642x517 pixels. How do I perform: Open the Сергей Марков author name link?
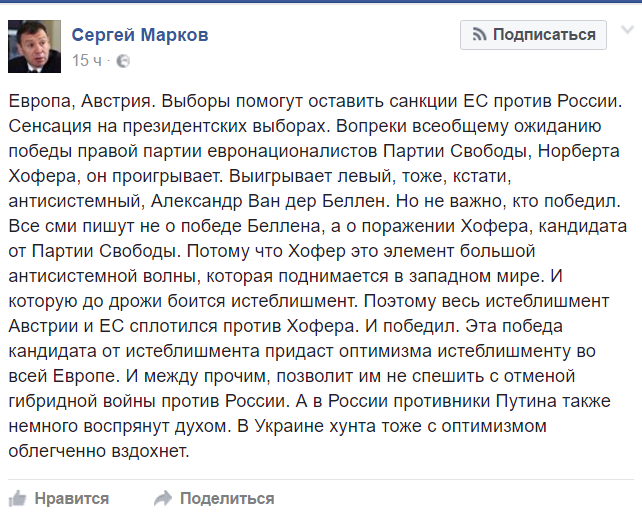point(140,35)
